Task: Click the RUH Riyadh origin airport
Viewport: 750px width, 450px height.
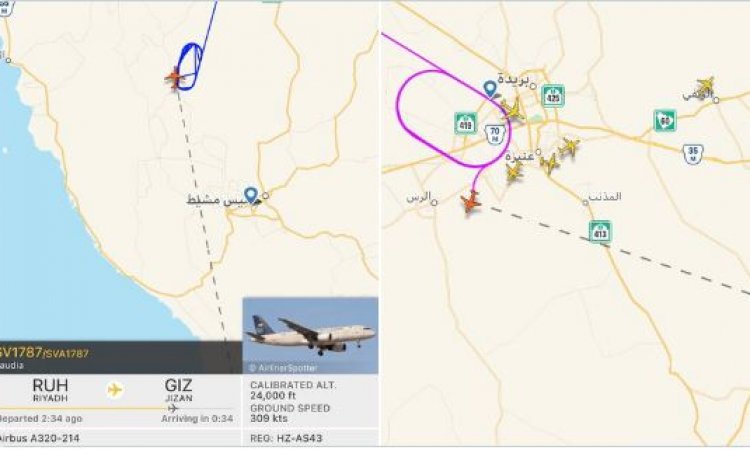Action: coord(50,390)
